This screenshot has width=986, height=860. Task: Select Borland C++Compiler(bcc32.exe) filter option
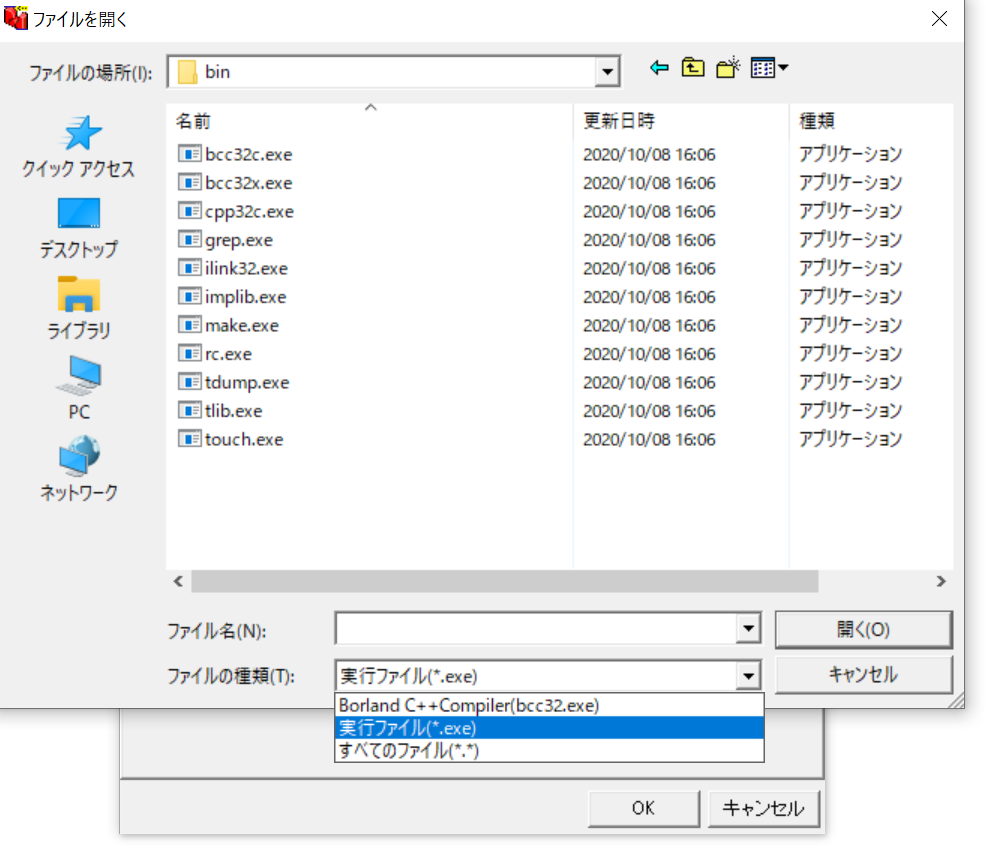tap(549, 705)
